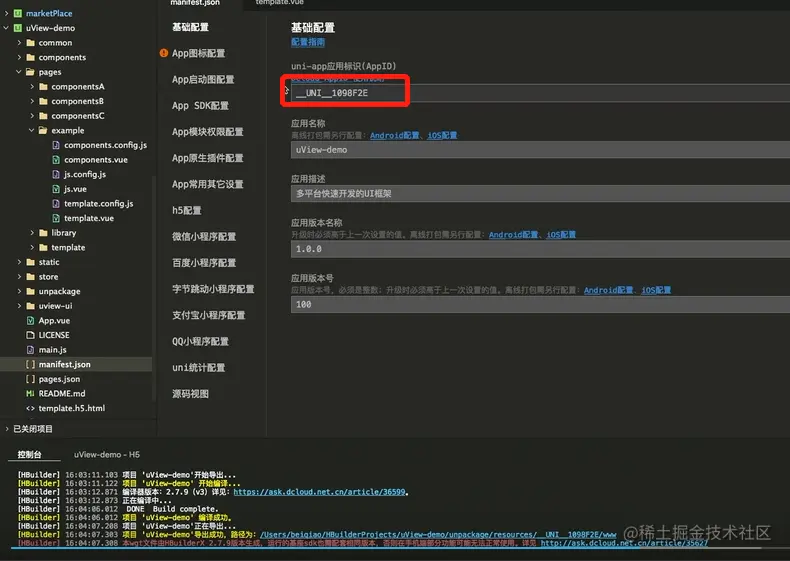Click the template.config.js file icon
The image size is (790, 561).
(56, 203)
